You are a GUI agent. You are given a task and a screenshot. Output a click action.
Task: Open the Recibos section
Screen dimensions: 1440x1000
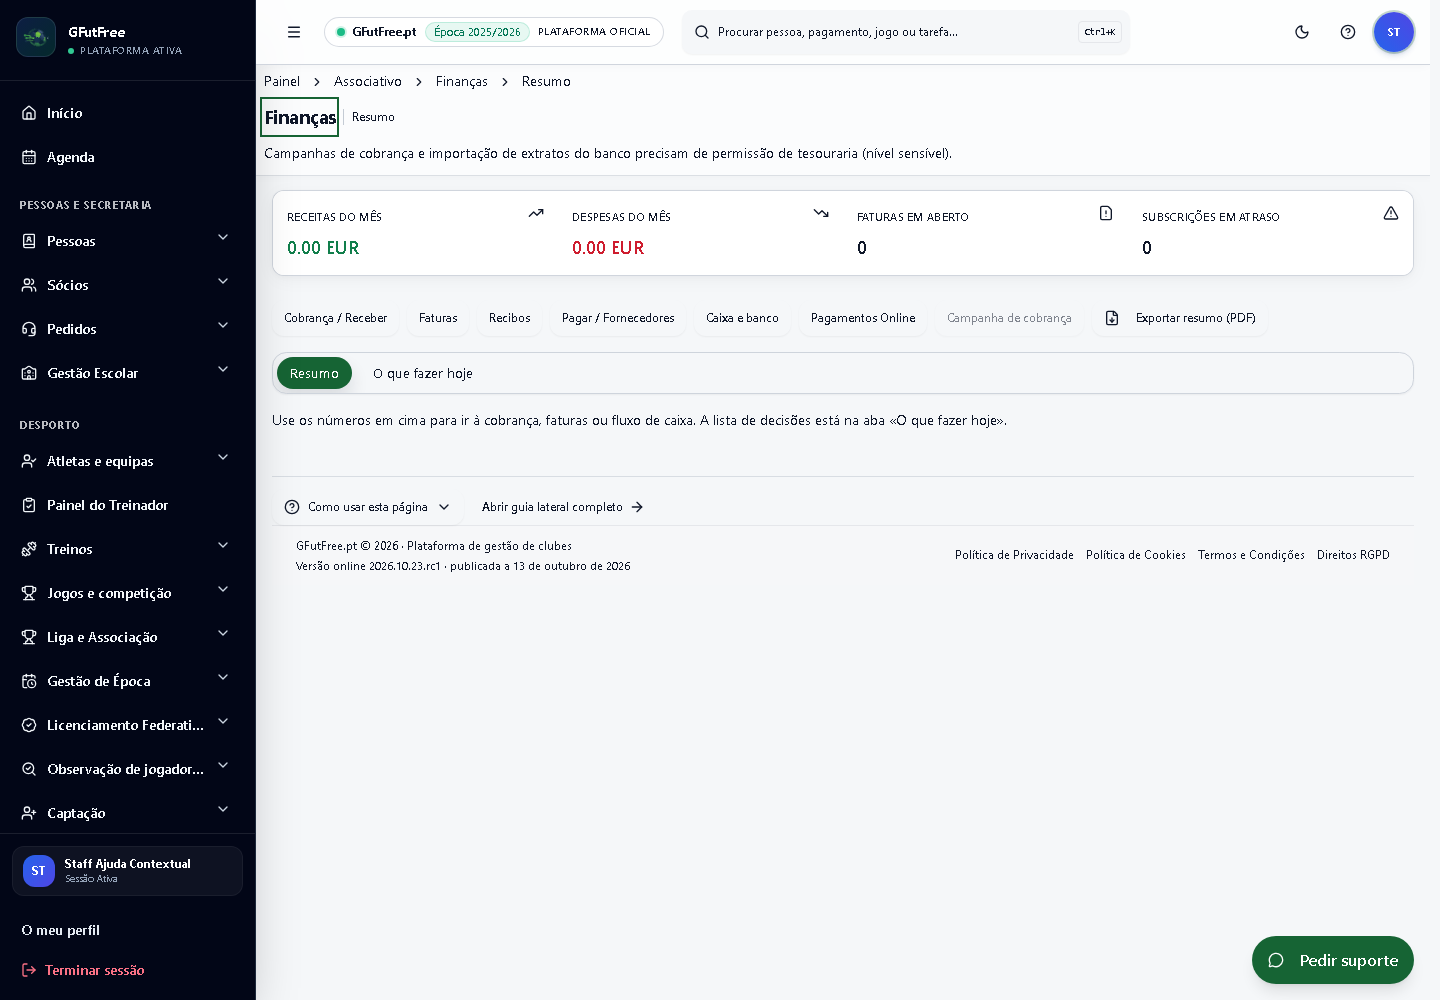(x=510, y=318)
